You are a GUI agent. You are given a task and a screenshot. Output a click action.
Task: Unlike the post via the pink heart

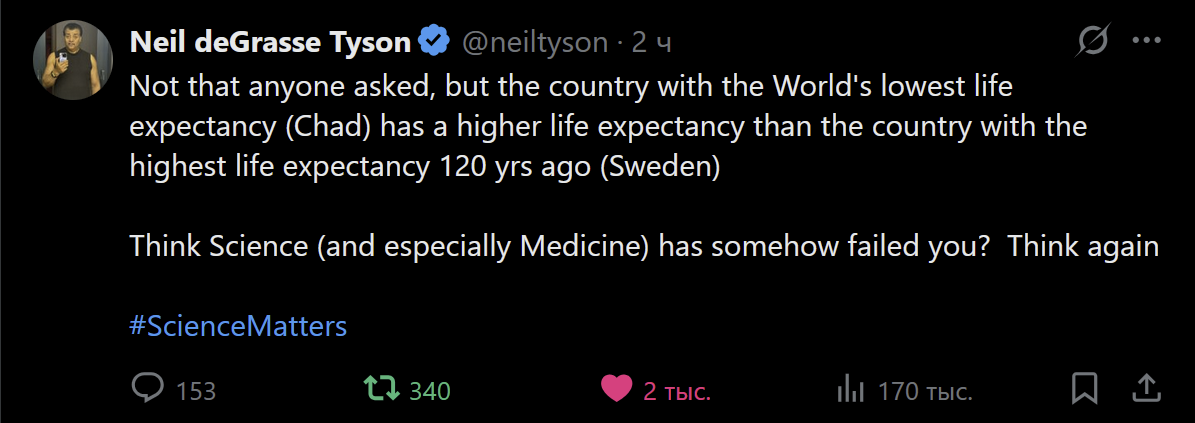[616, 389]
